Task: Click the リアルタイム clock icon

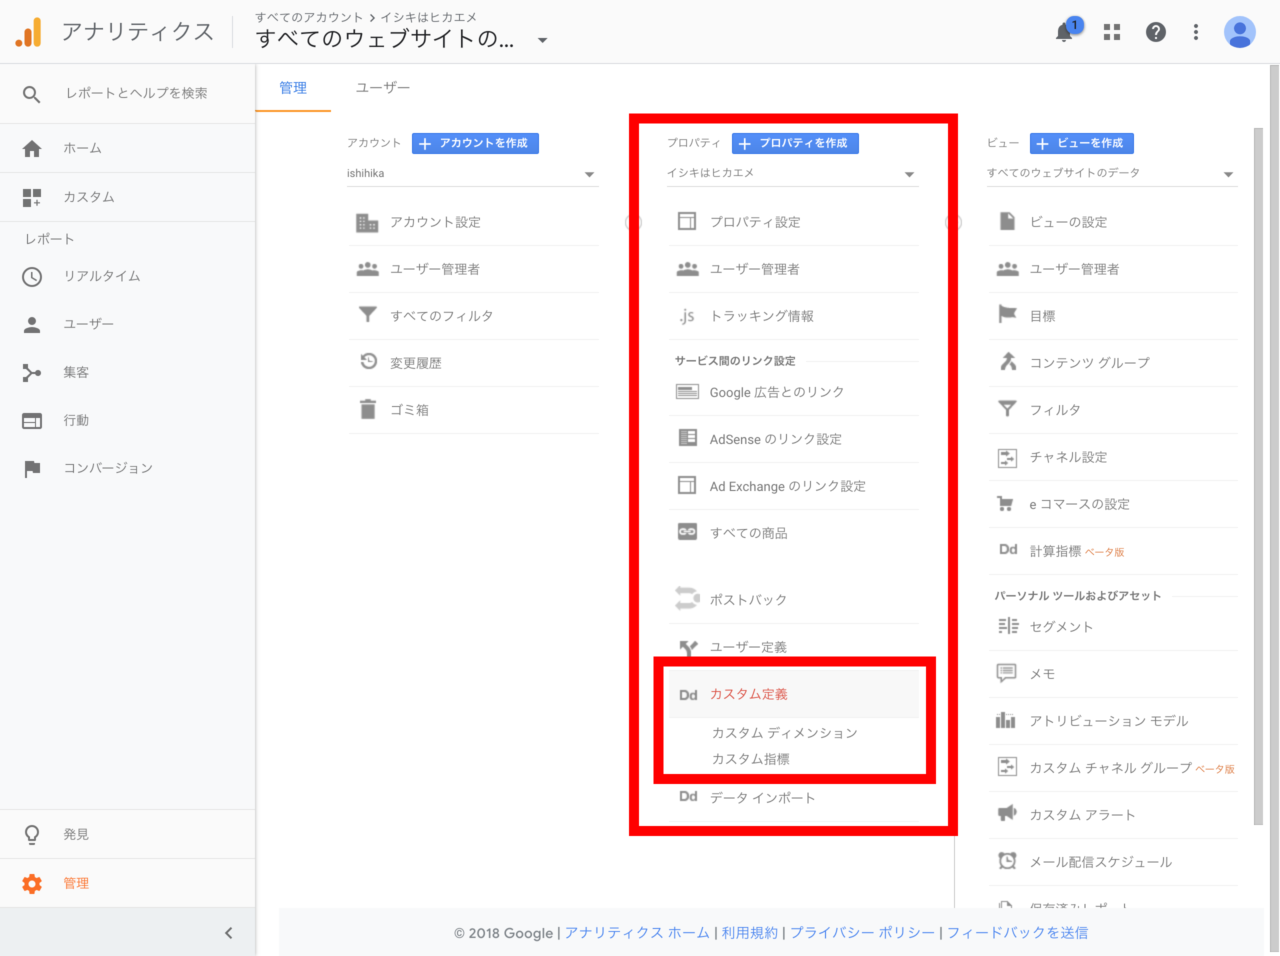Action: click(32, 277)
